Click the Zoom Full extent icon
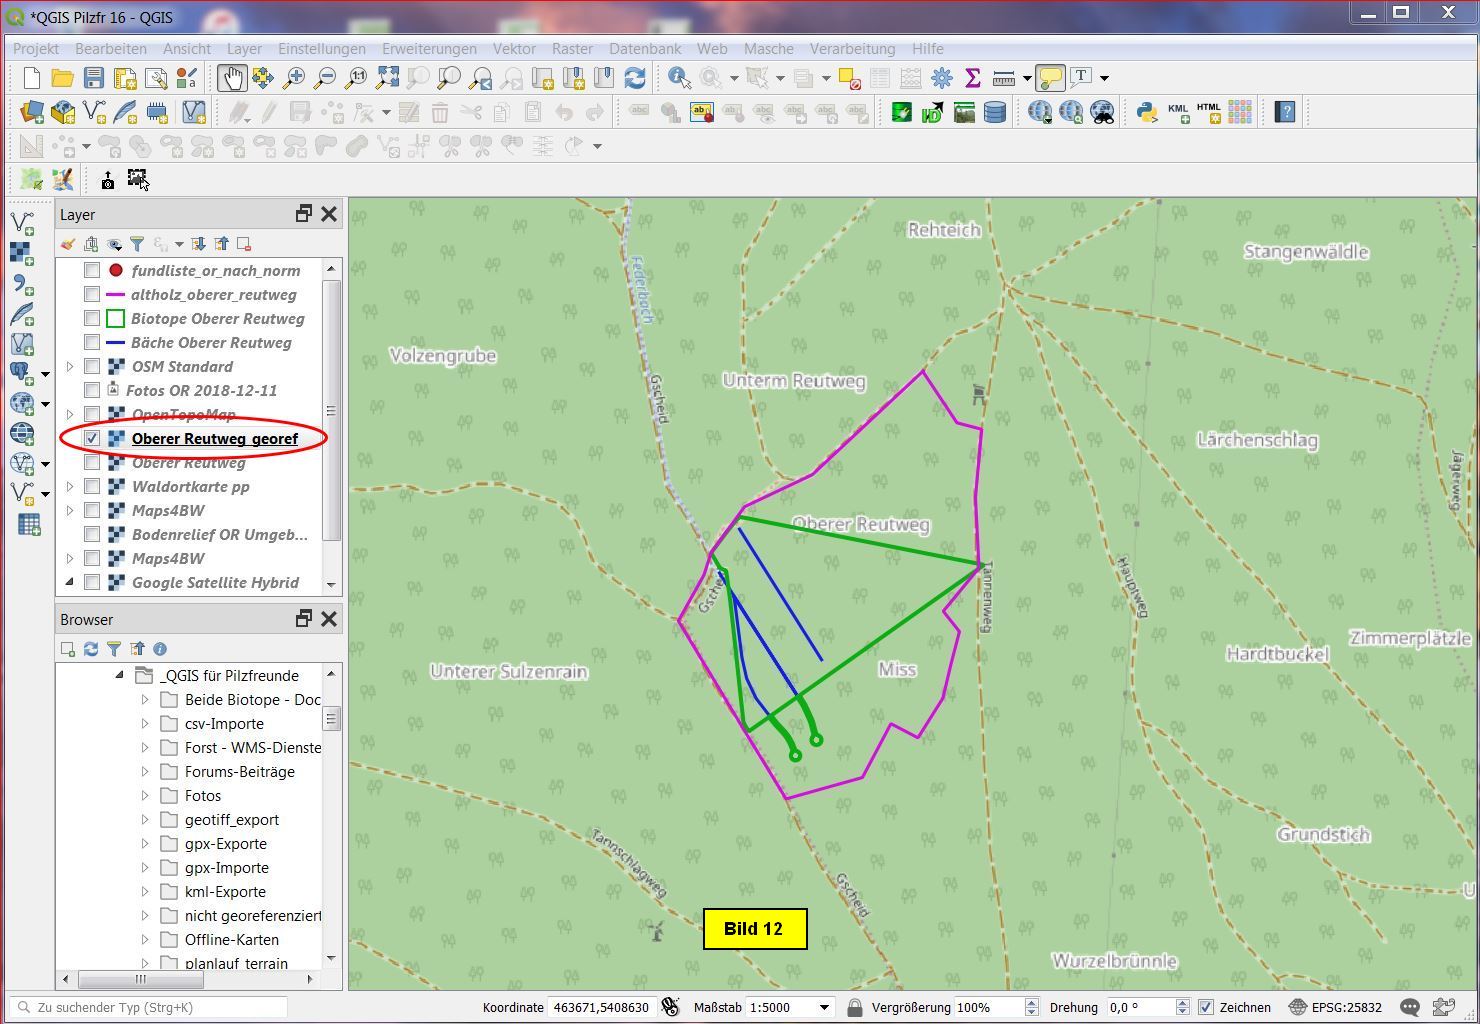 387,78
